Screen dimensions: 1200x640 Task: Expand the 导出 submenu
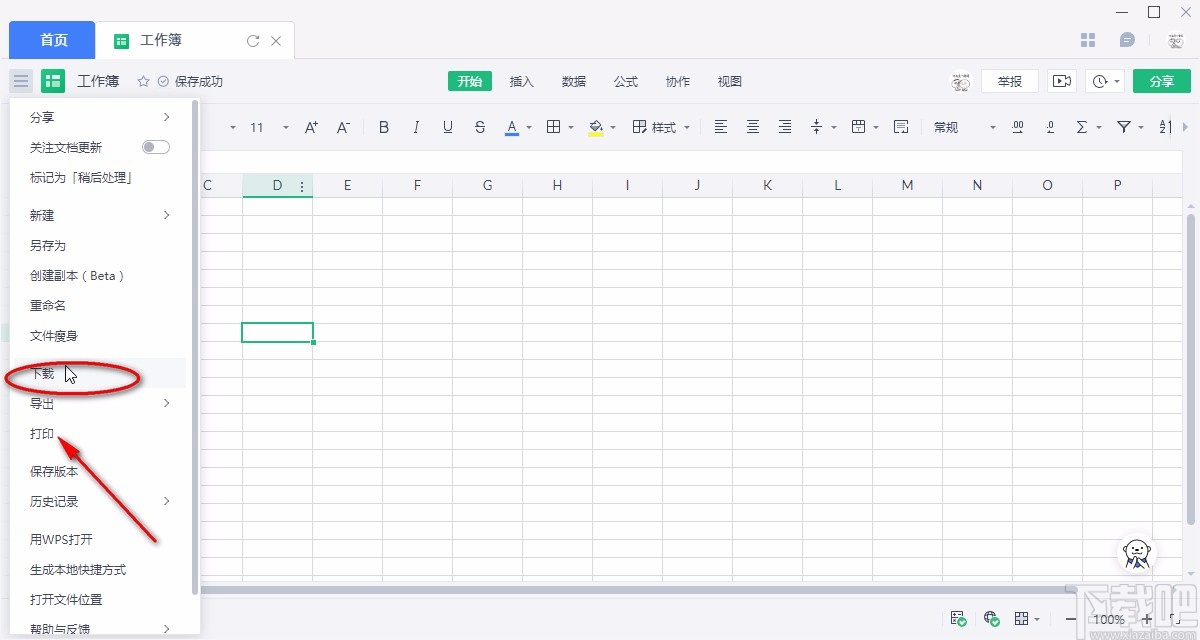(x=100, y=404)
